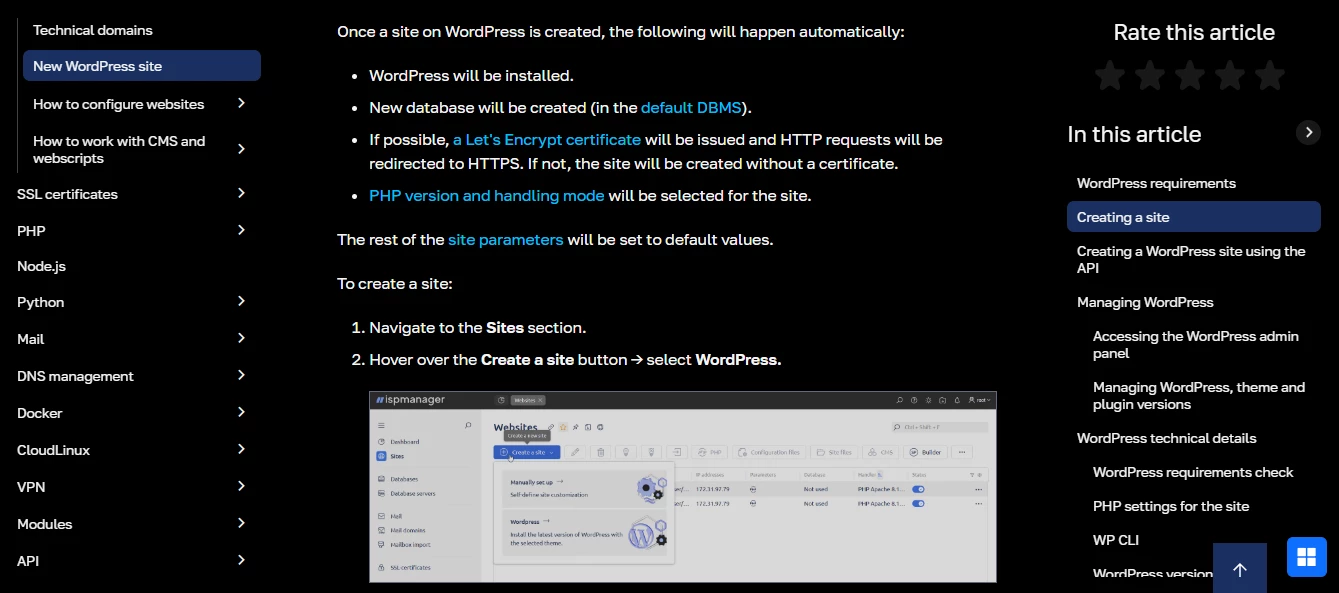The height and width of the screenshot is (593, 1339).
Task: Open the root user menu in ispmanager header
Action: (978, 399)
